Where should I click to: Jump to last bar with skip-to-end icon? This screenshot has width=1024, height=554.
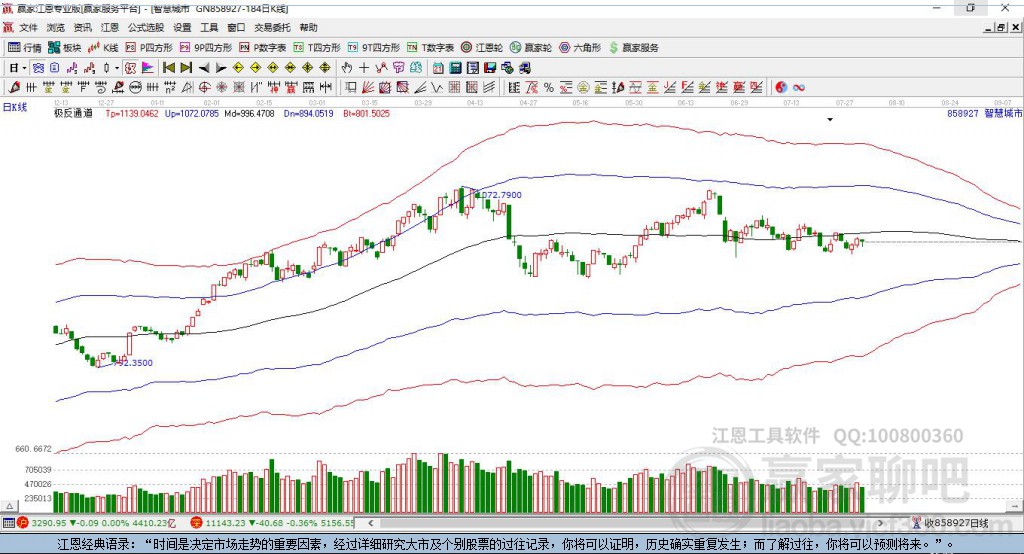click(186, 67)
